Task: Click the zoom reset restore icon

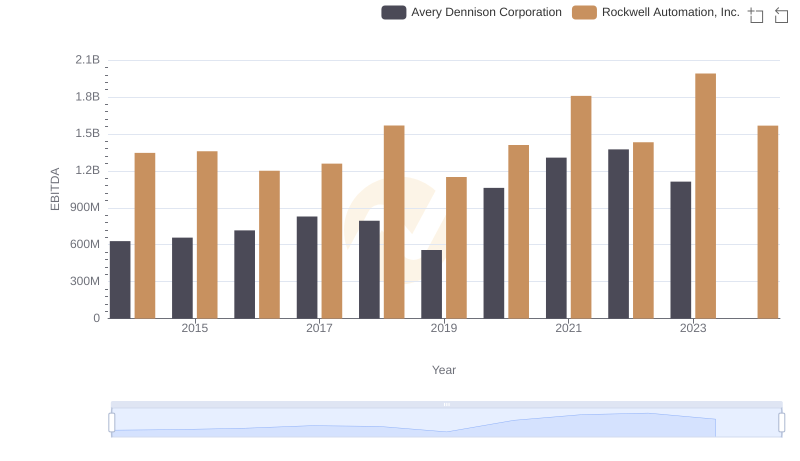Action: [781, 15]
